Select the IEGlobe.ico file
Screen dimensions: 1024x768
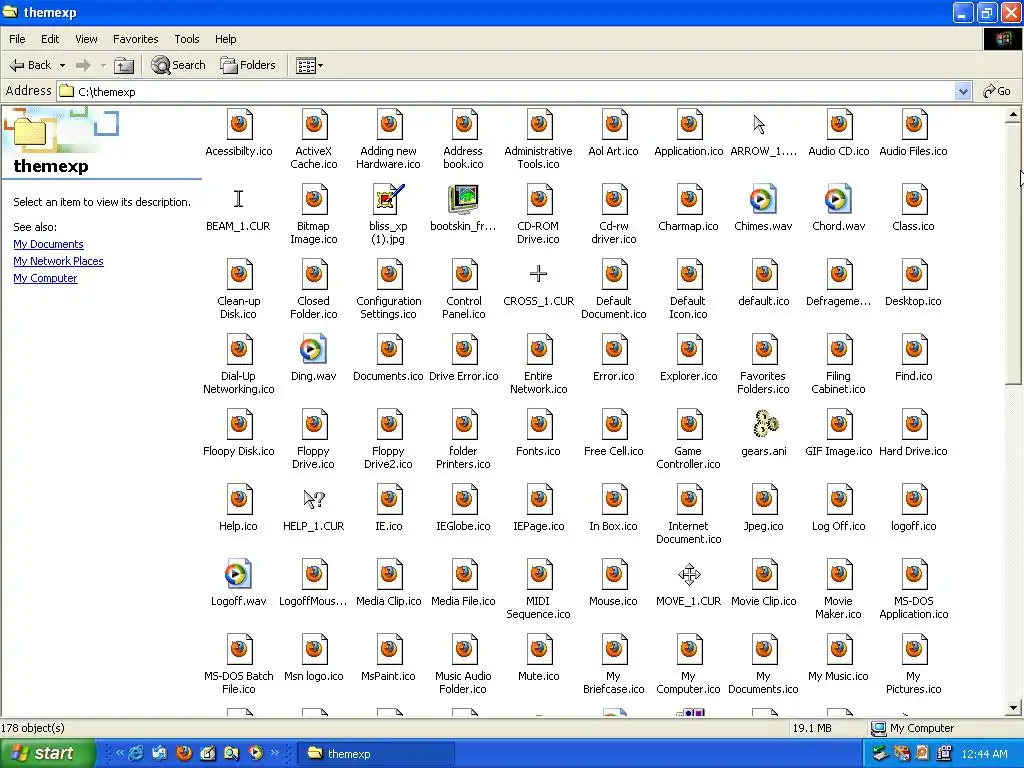tap(464, 500)
